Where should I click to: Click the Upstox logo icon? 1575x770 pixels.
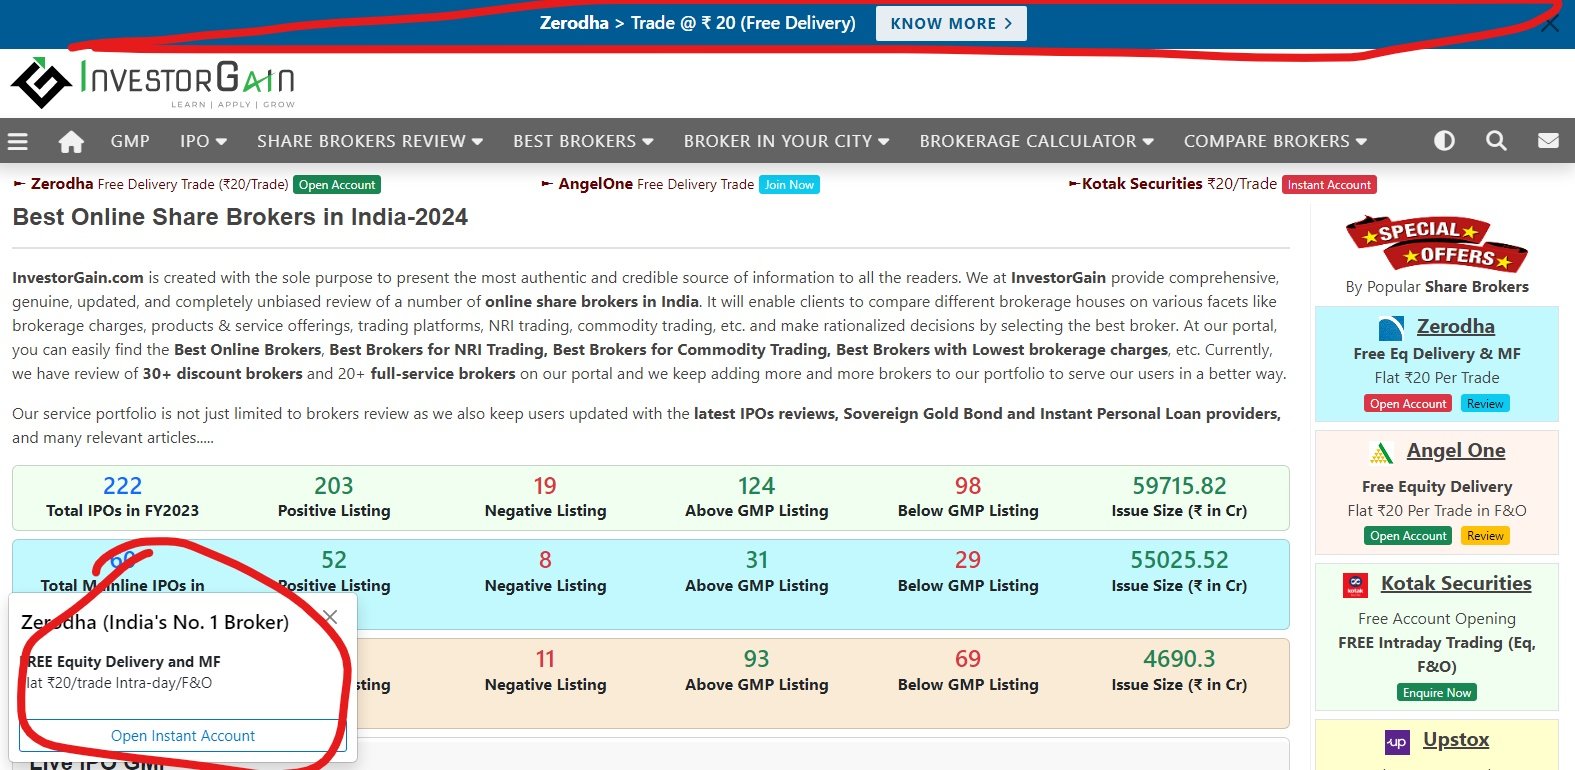tap(1397, 742)
